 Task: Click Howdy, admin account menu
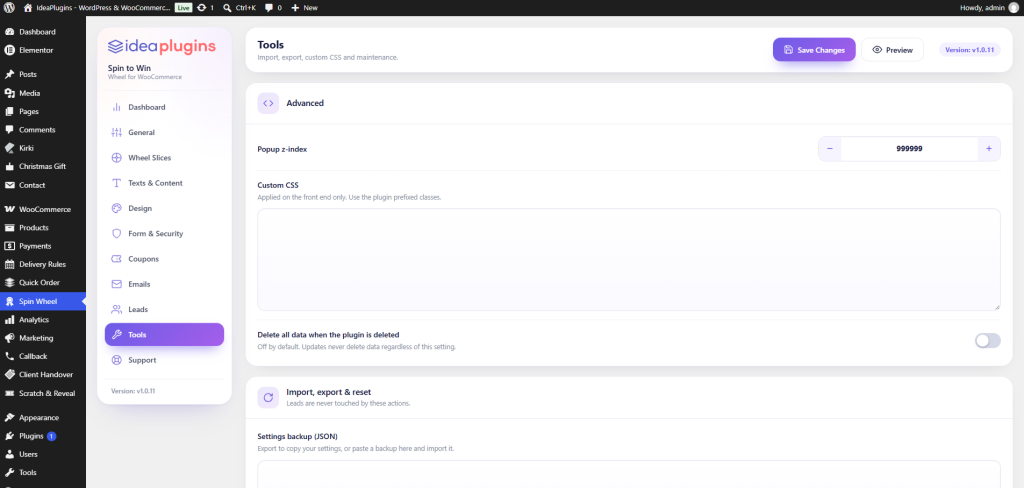click(x=989, y=8)
